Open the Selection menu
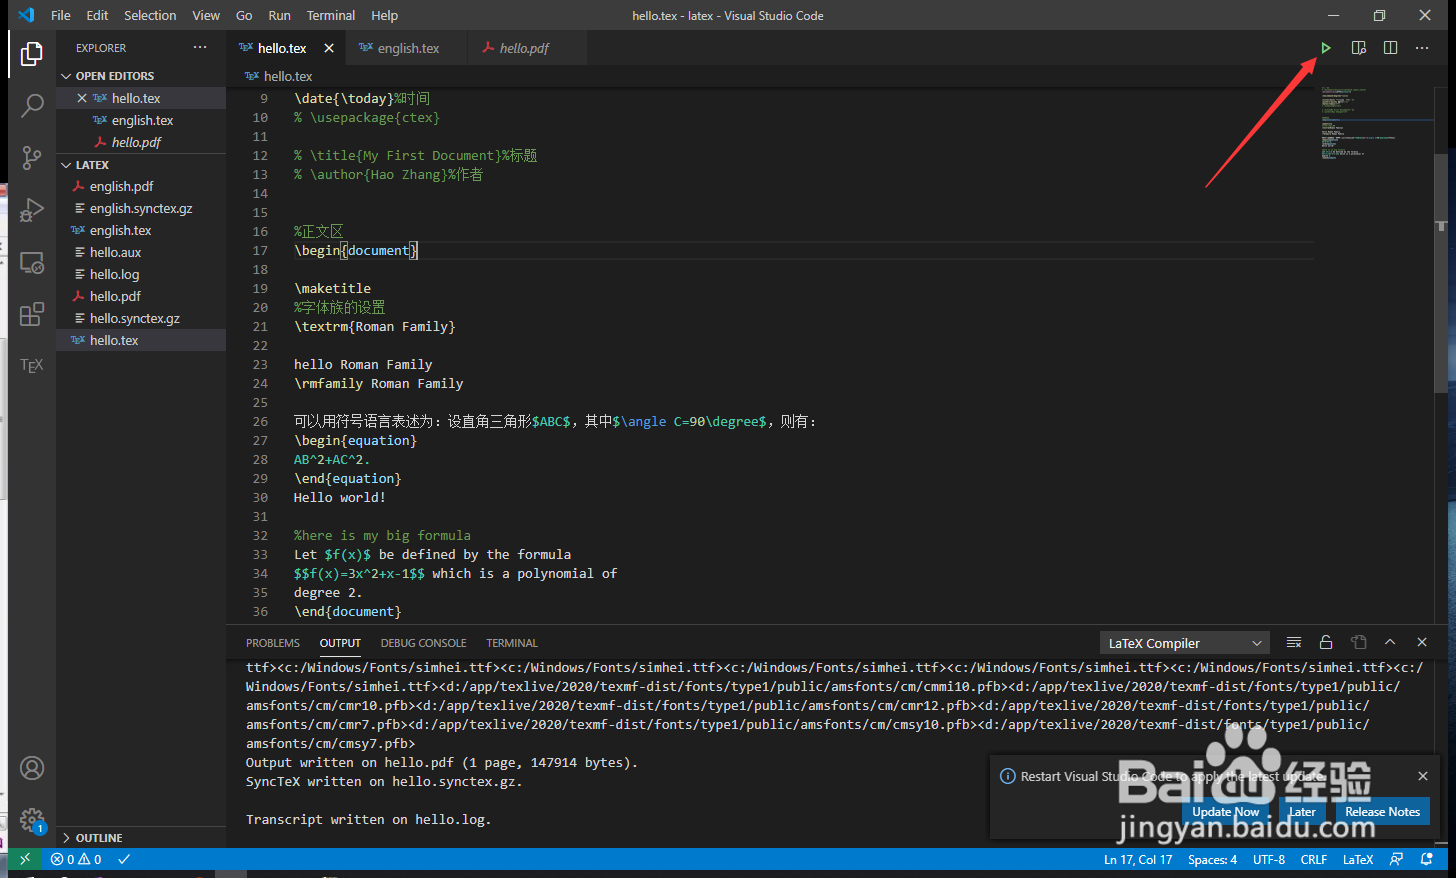The height and width of the screenshot is (878, 1456). [x=150, y=15]
